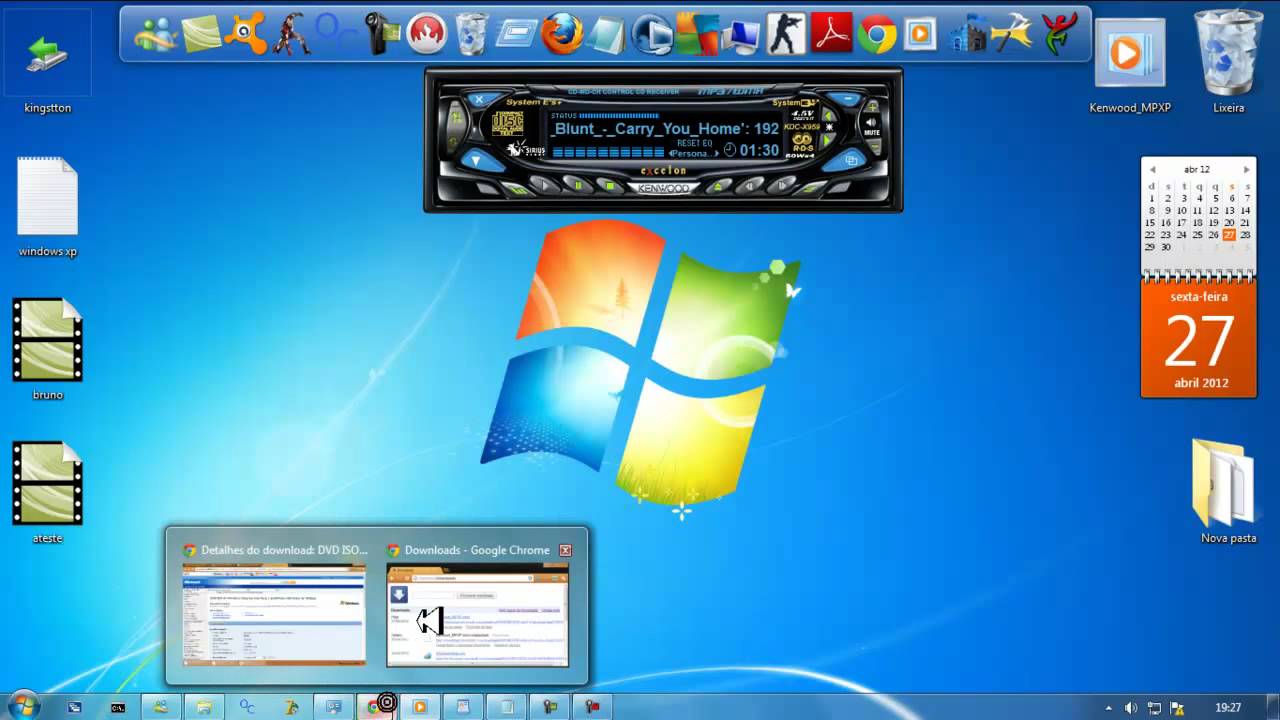This screenshot has height=720, width=1280.
Task: Open the kingstton drive shortcut on desktop
Action: 48,62
